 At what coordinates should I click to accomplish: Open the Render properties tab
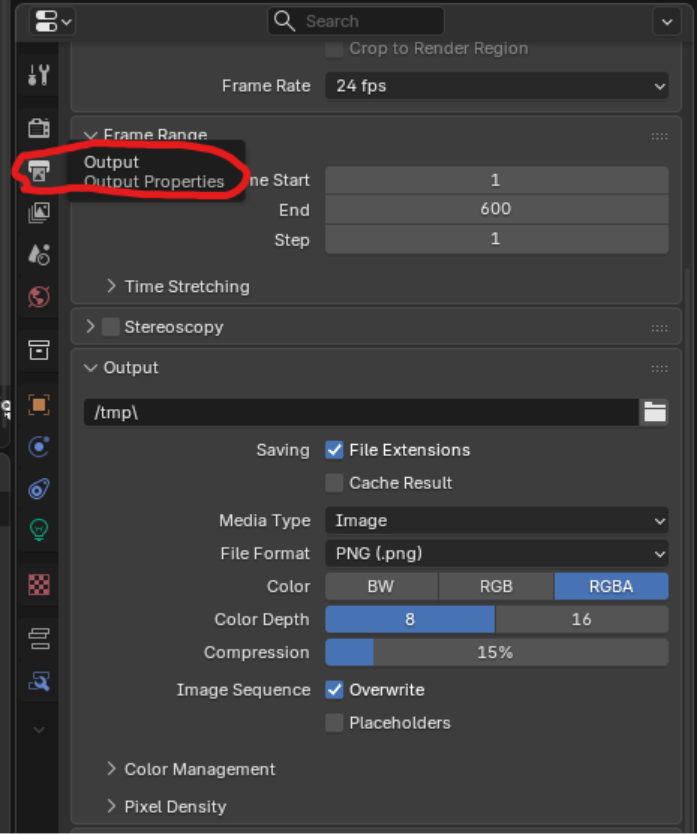tap(38, 128)
